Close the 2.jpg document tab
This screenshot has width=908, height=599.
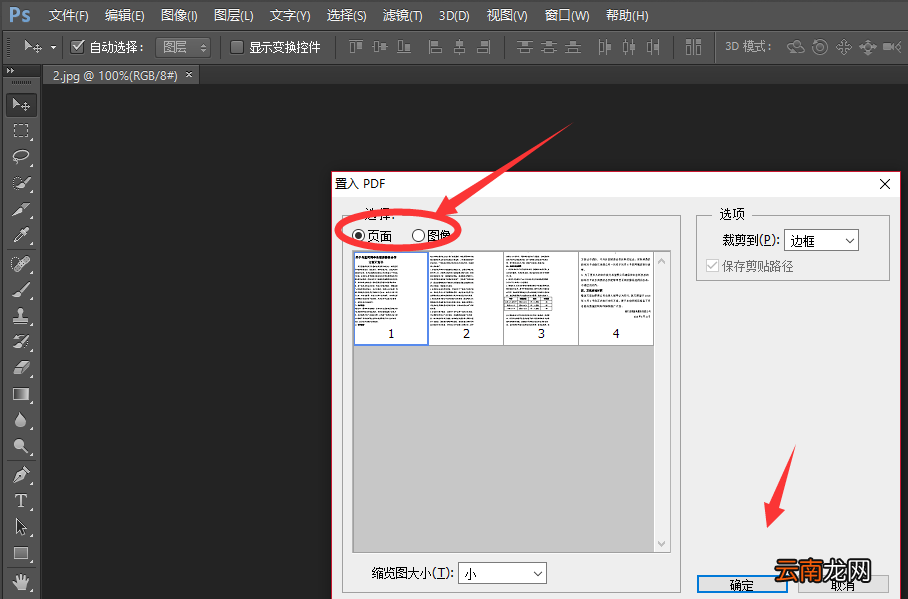(189, 75)
